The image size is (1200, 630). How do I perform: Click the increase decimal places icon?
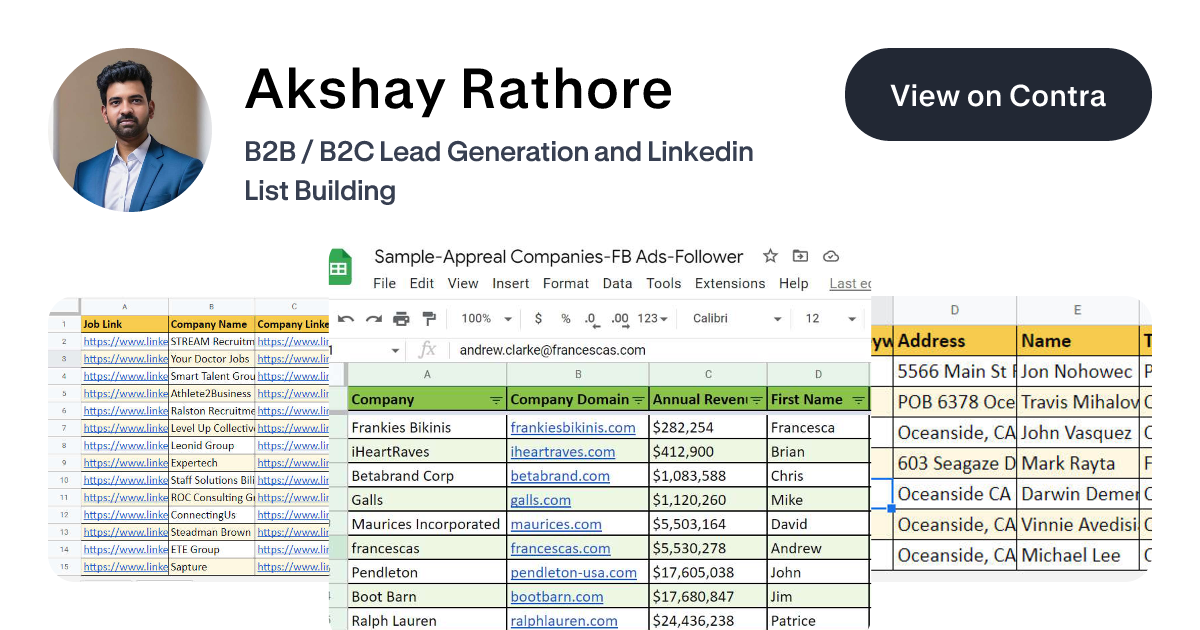click(619, 318)
